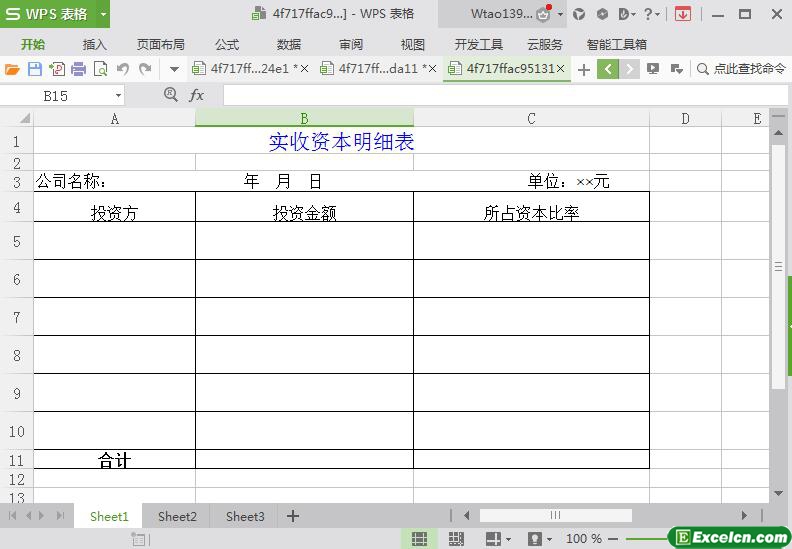Switch to Sheet3 tab

coord(245,516)
